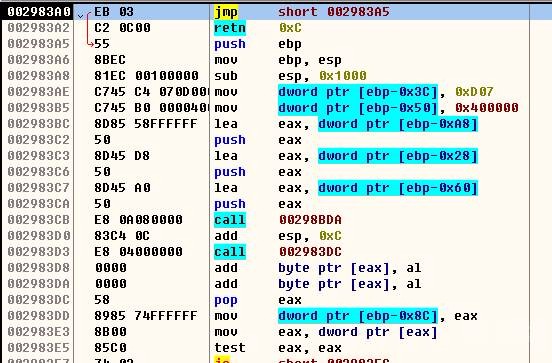
Task: Click operand 'dword ptr [ebp-0x50]'
Action: (358, 108)
